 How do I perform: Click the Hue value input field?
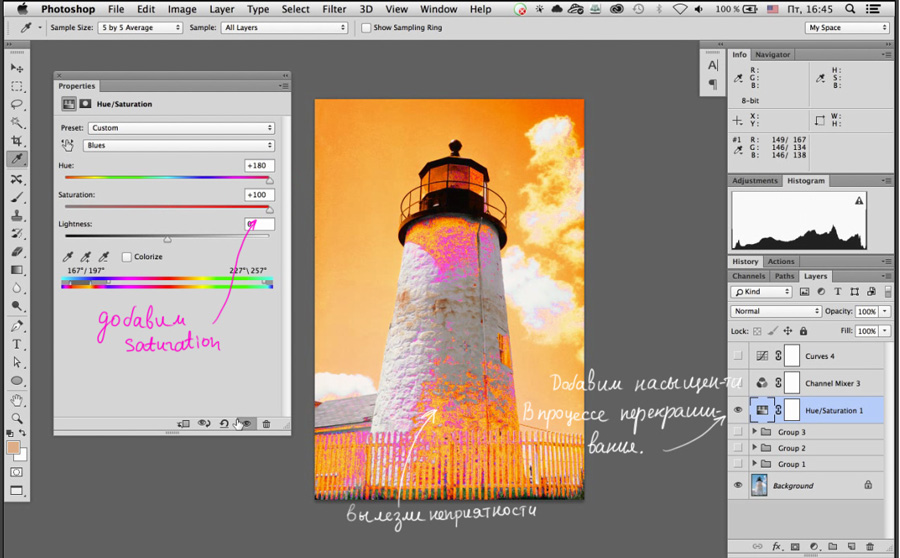coord(259,166)
